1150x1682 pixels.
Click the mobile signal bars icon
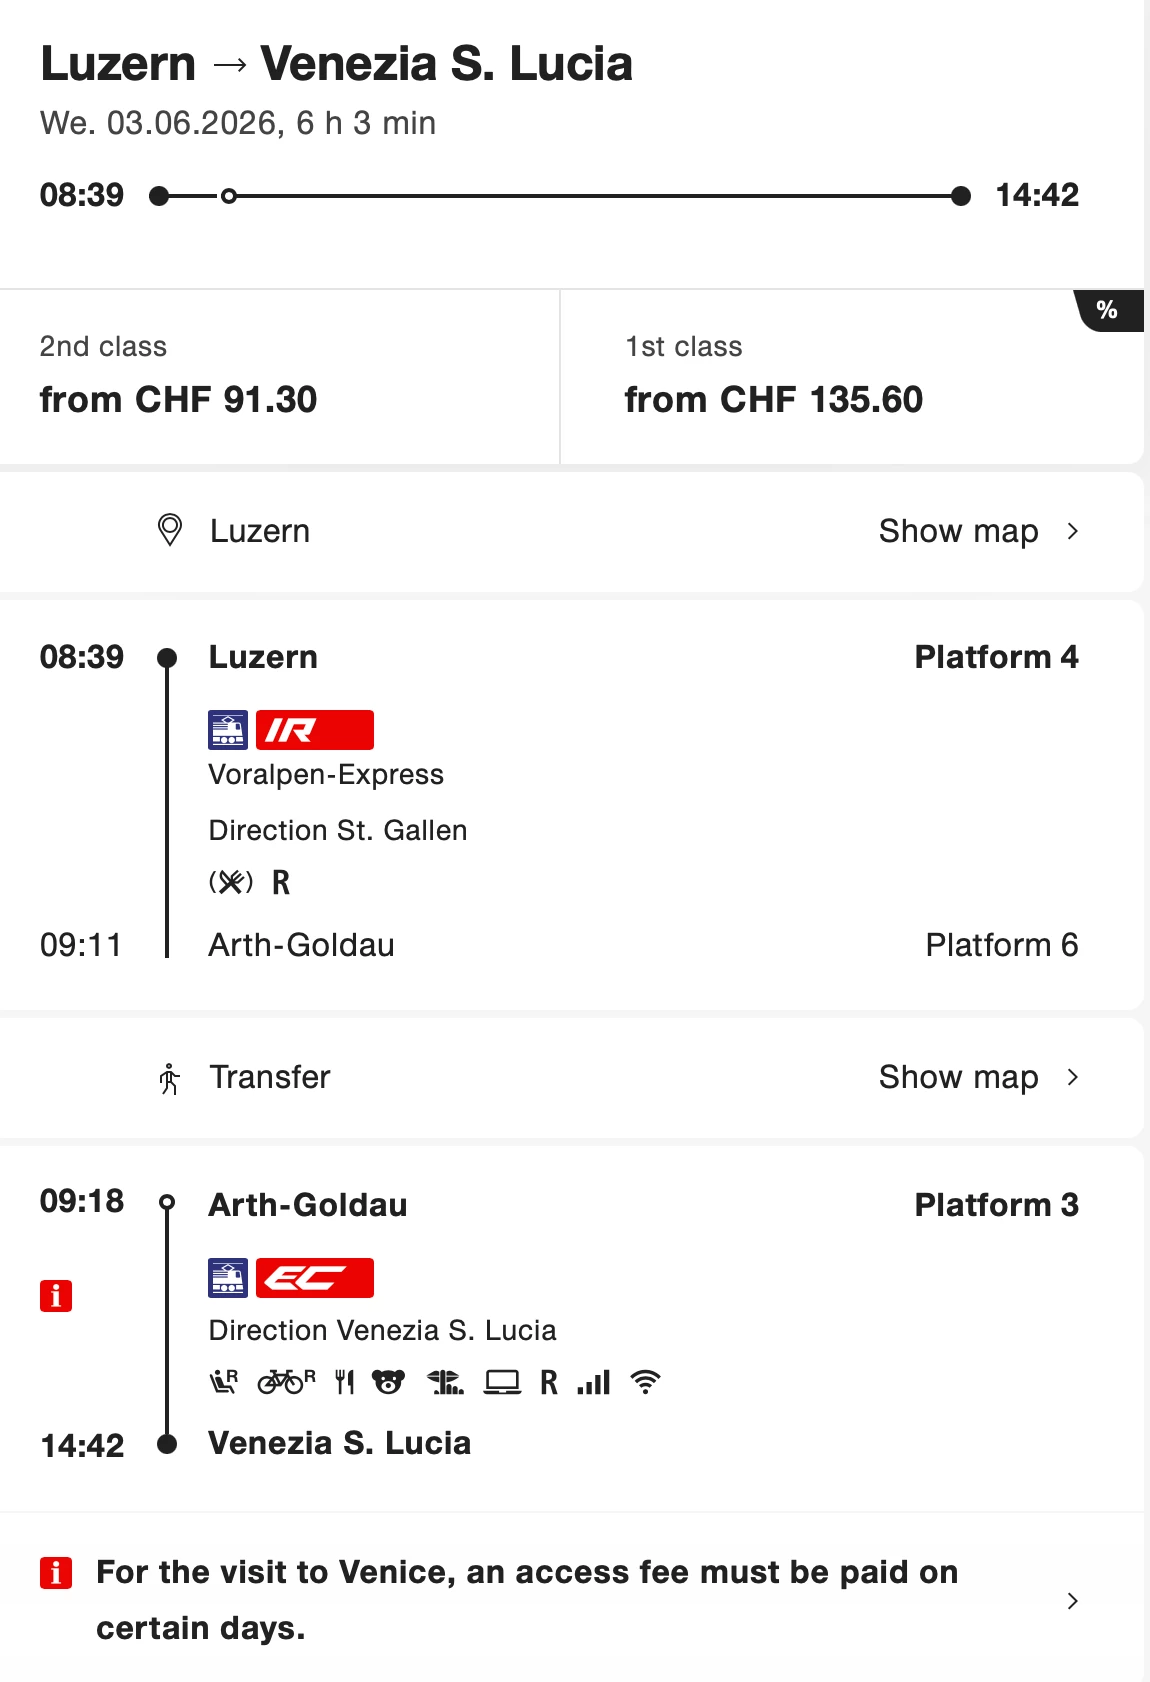coord(594,1382)
